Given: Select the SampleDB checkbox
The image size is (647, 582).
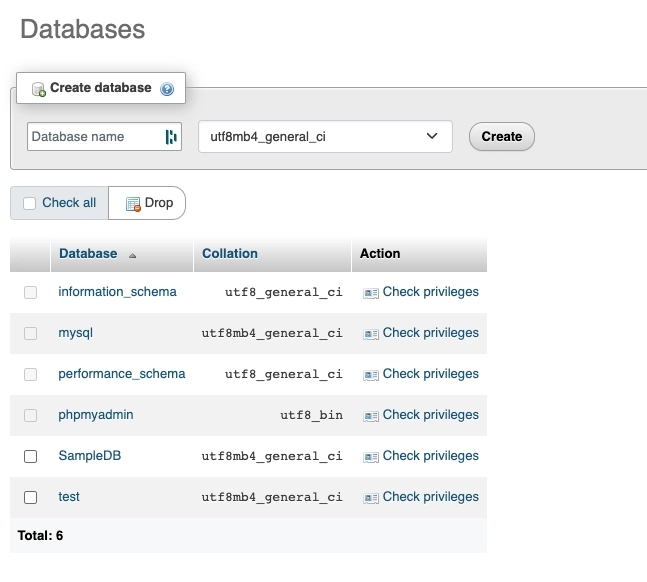Looking at the screenshot, I should (31, 457).
